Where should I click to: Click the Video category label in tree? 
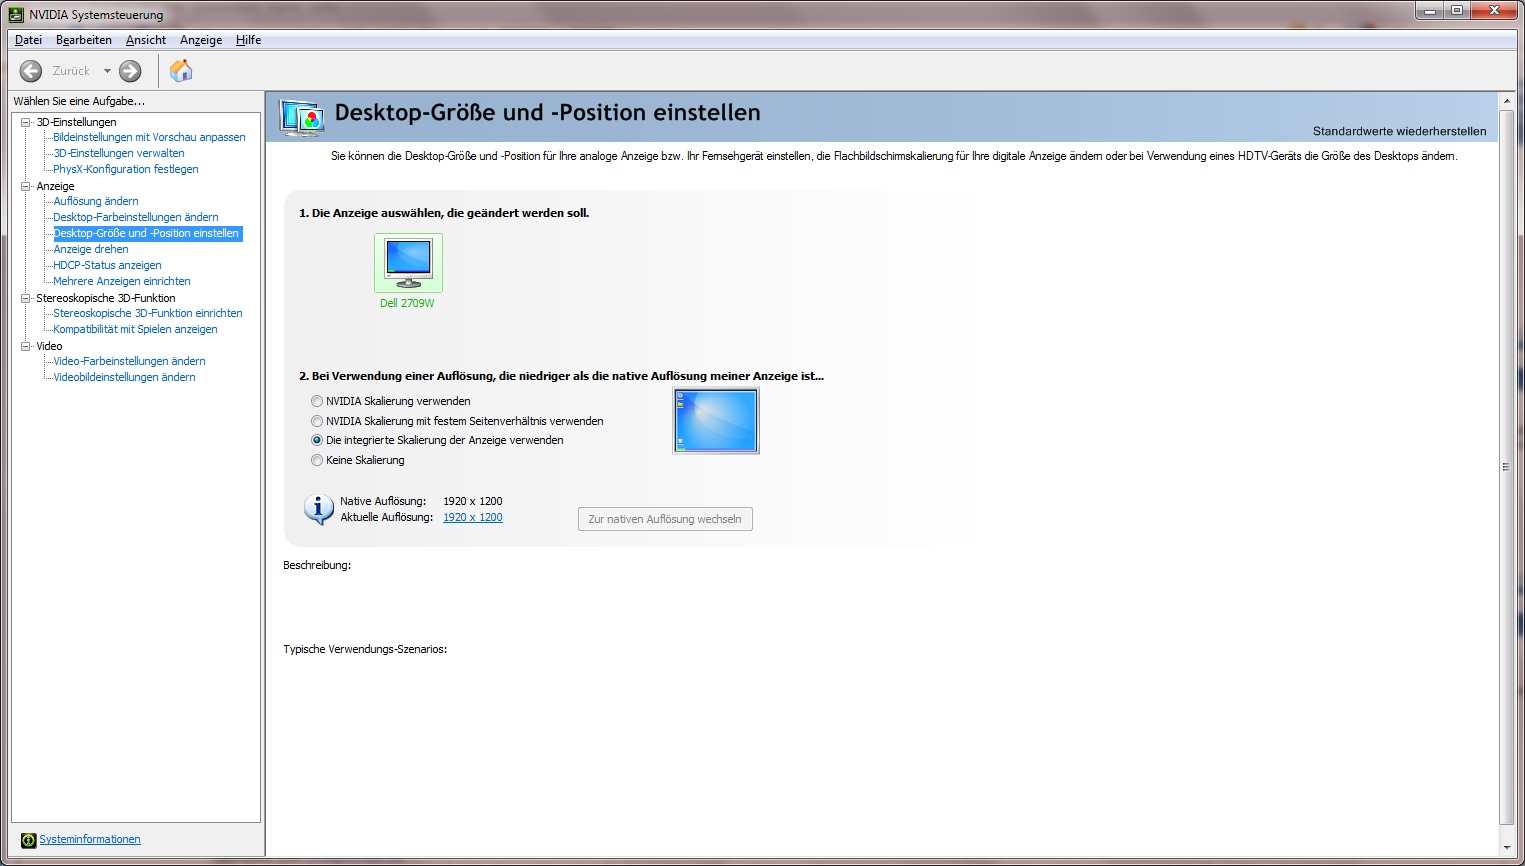point(49,346)
